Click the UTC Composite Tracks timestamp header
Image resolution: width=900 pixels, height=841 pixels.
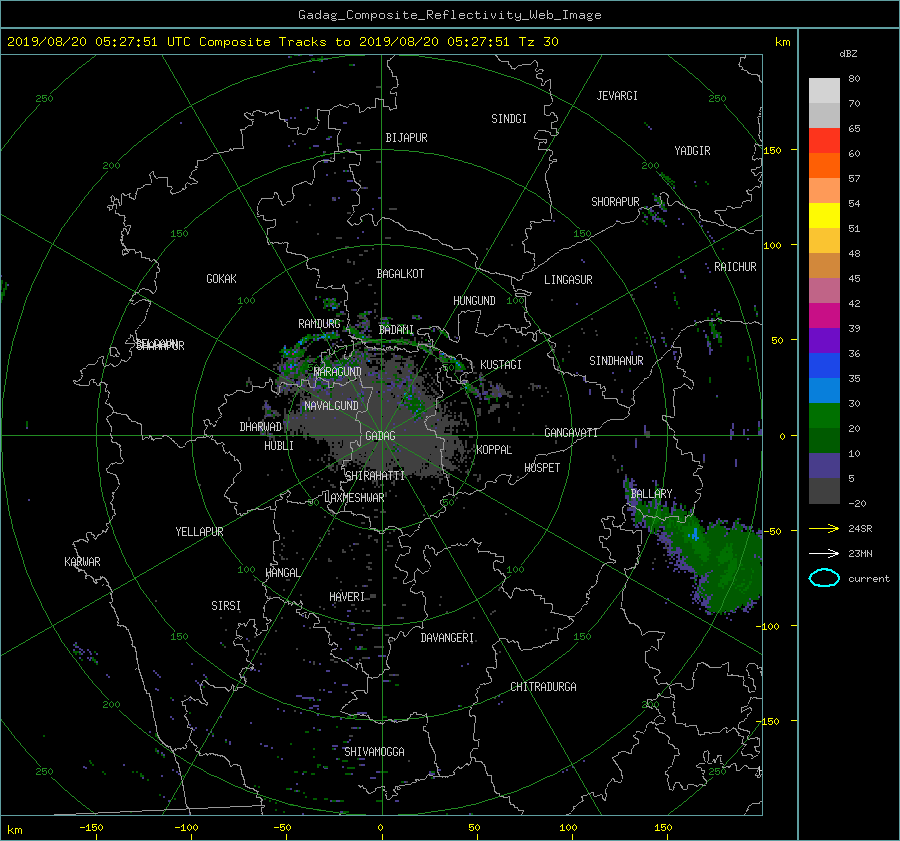point(282,42)
